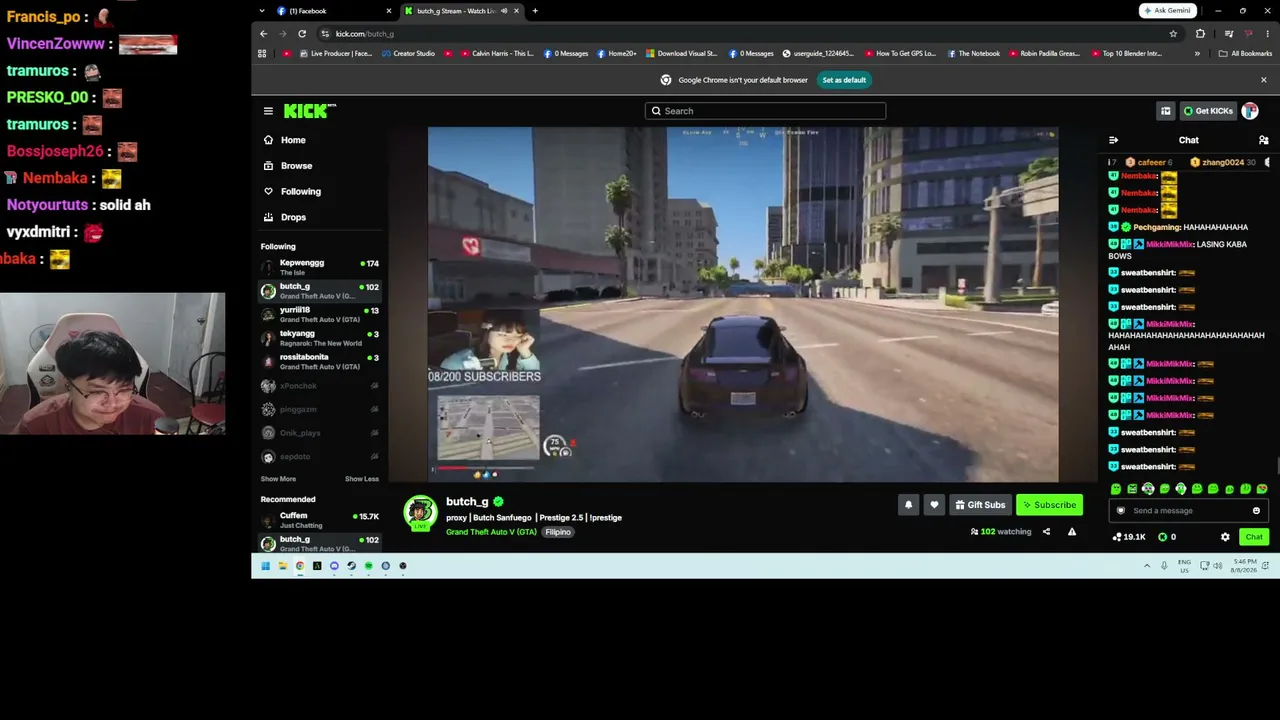
Task: Mute the butch_g Stream tab audio
Action: pyautogui.click(x=503, y=11)
